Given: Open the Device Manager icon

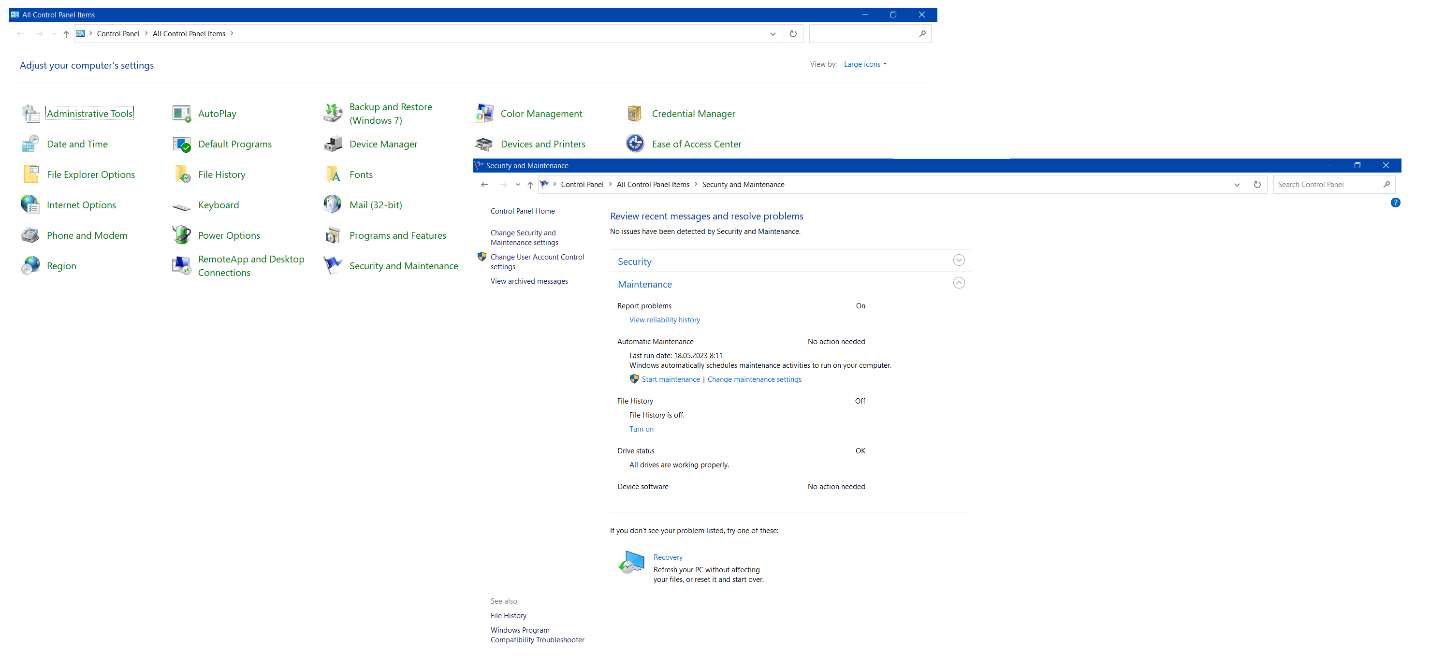Looking at the screenshot, I should [332, 144].
